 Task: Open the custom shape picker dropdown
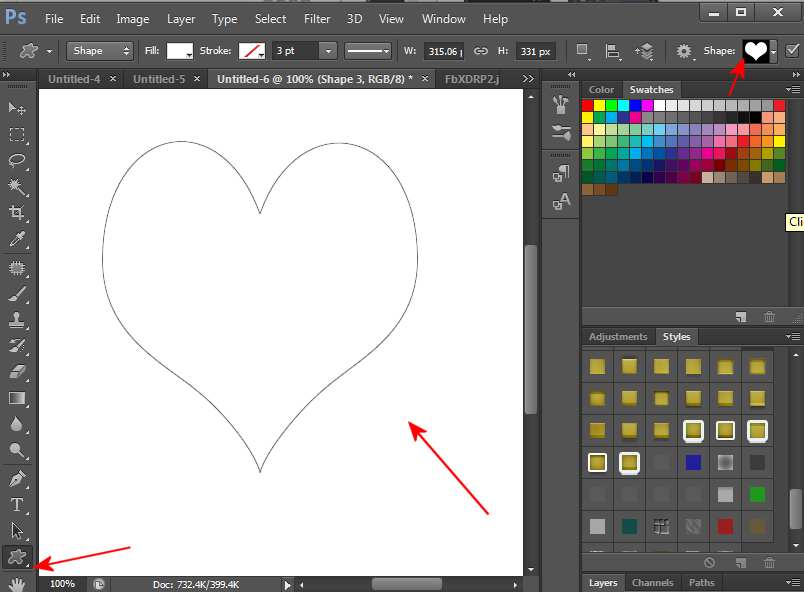click(773, 52)
